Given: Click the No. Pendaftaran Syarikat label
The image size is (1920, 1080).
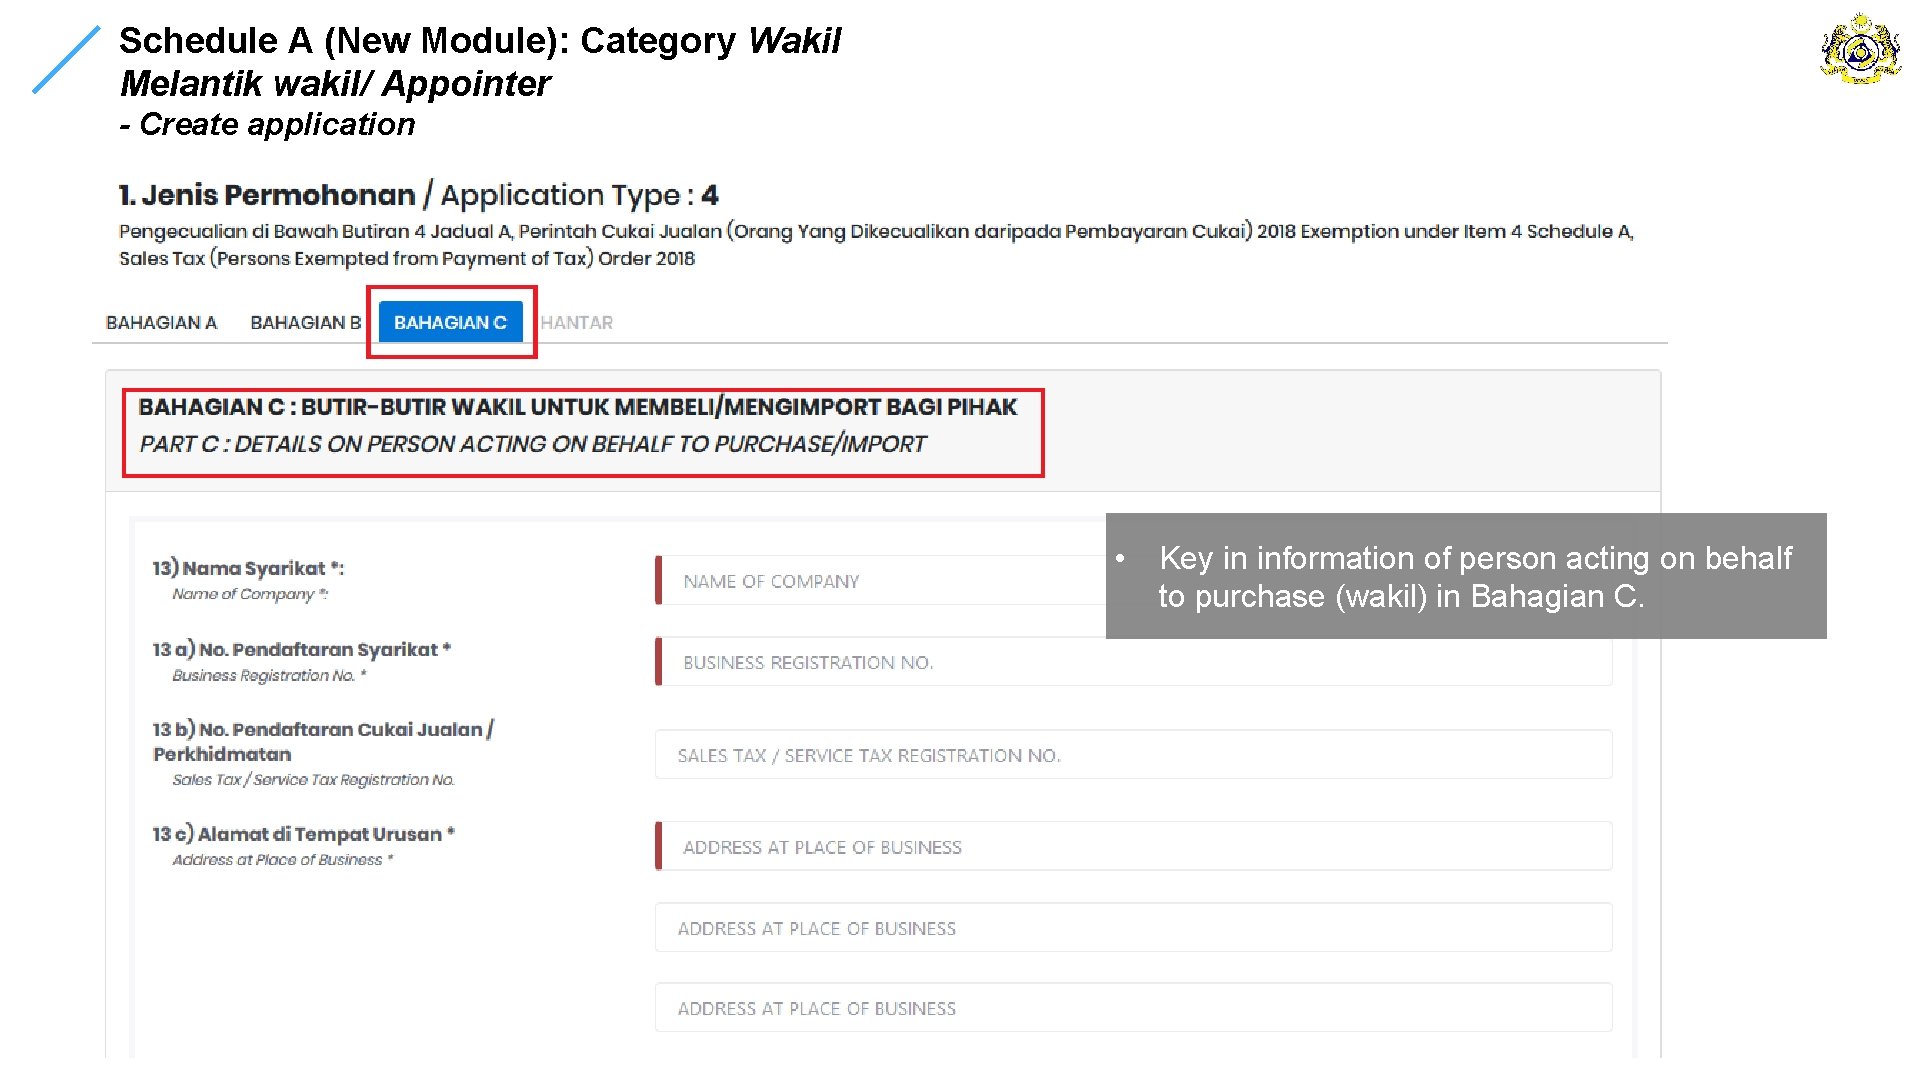Looking at the screenshot, I should 301,650.
